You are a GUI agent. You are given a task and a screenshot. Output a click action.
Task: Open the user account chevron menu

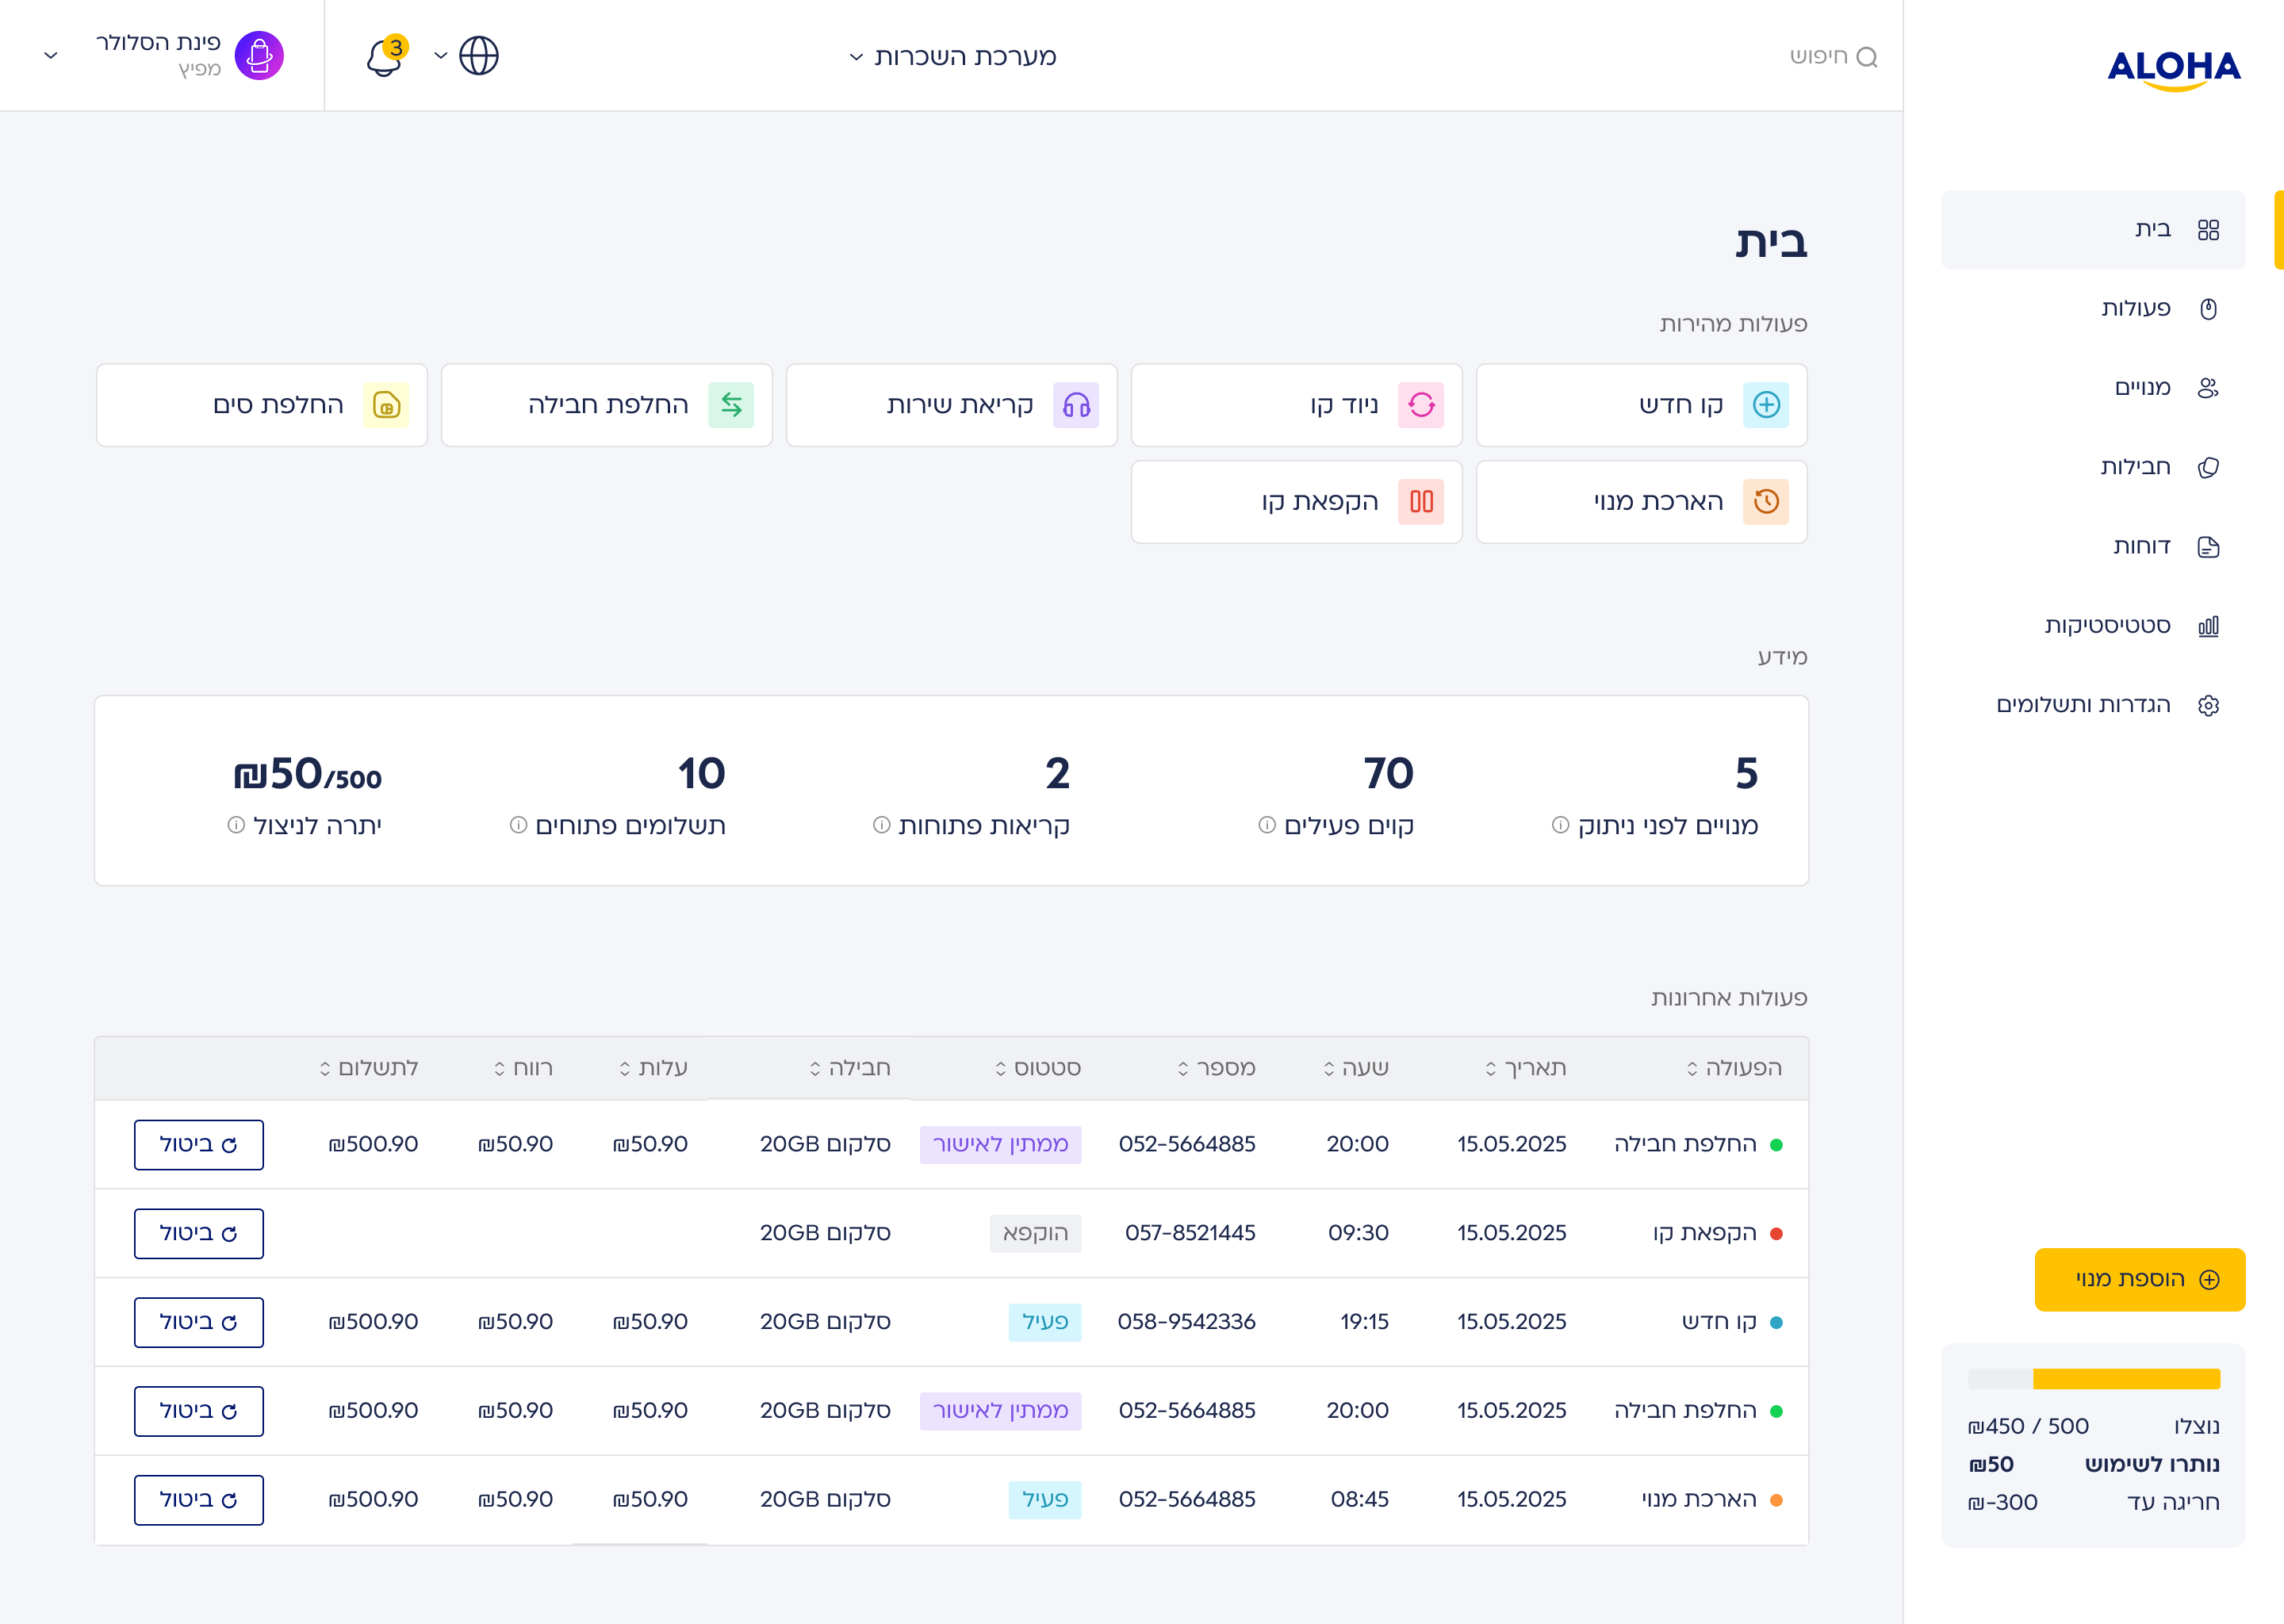point(51,56)
